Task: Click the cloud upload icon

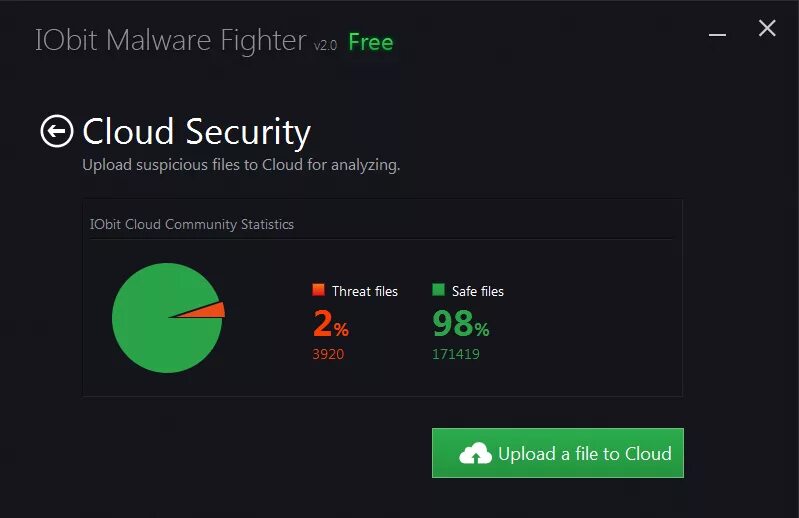Action: click(x=476, y=454)
